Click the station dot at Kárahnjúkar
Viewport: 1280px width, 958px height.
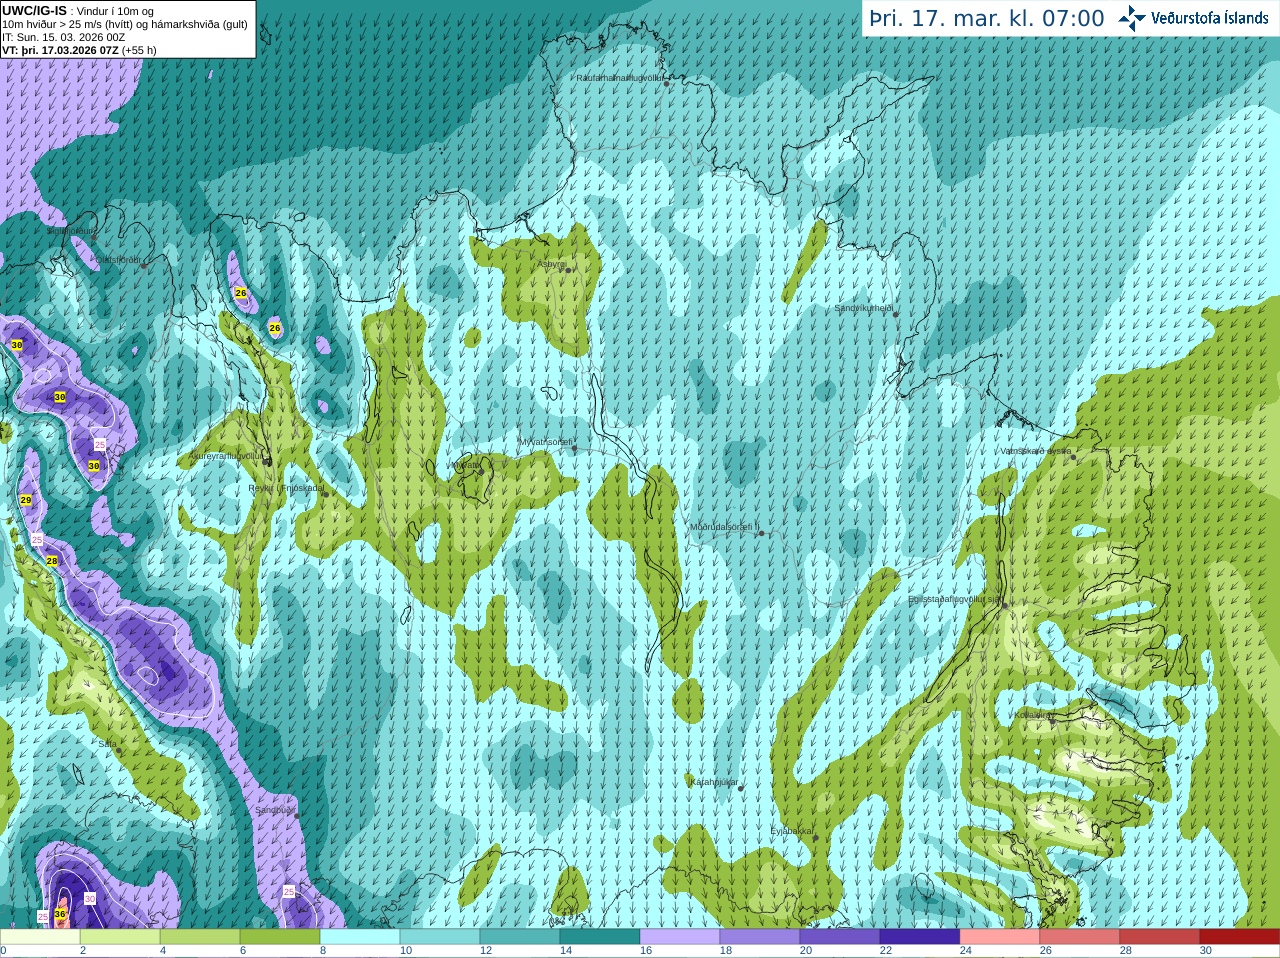point(741,789)
